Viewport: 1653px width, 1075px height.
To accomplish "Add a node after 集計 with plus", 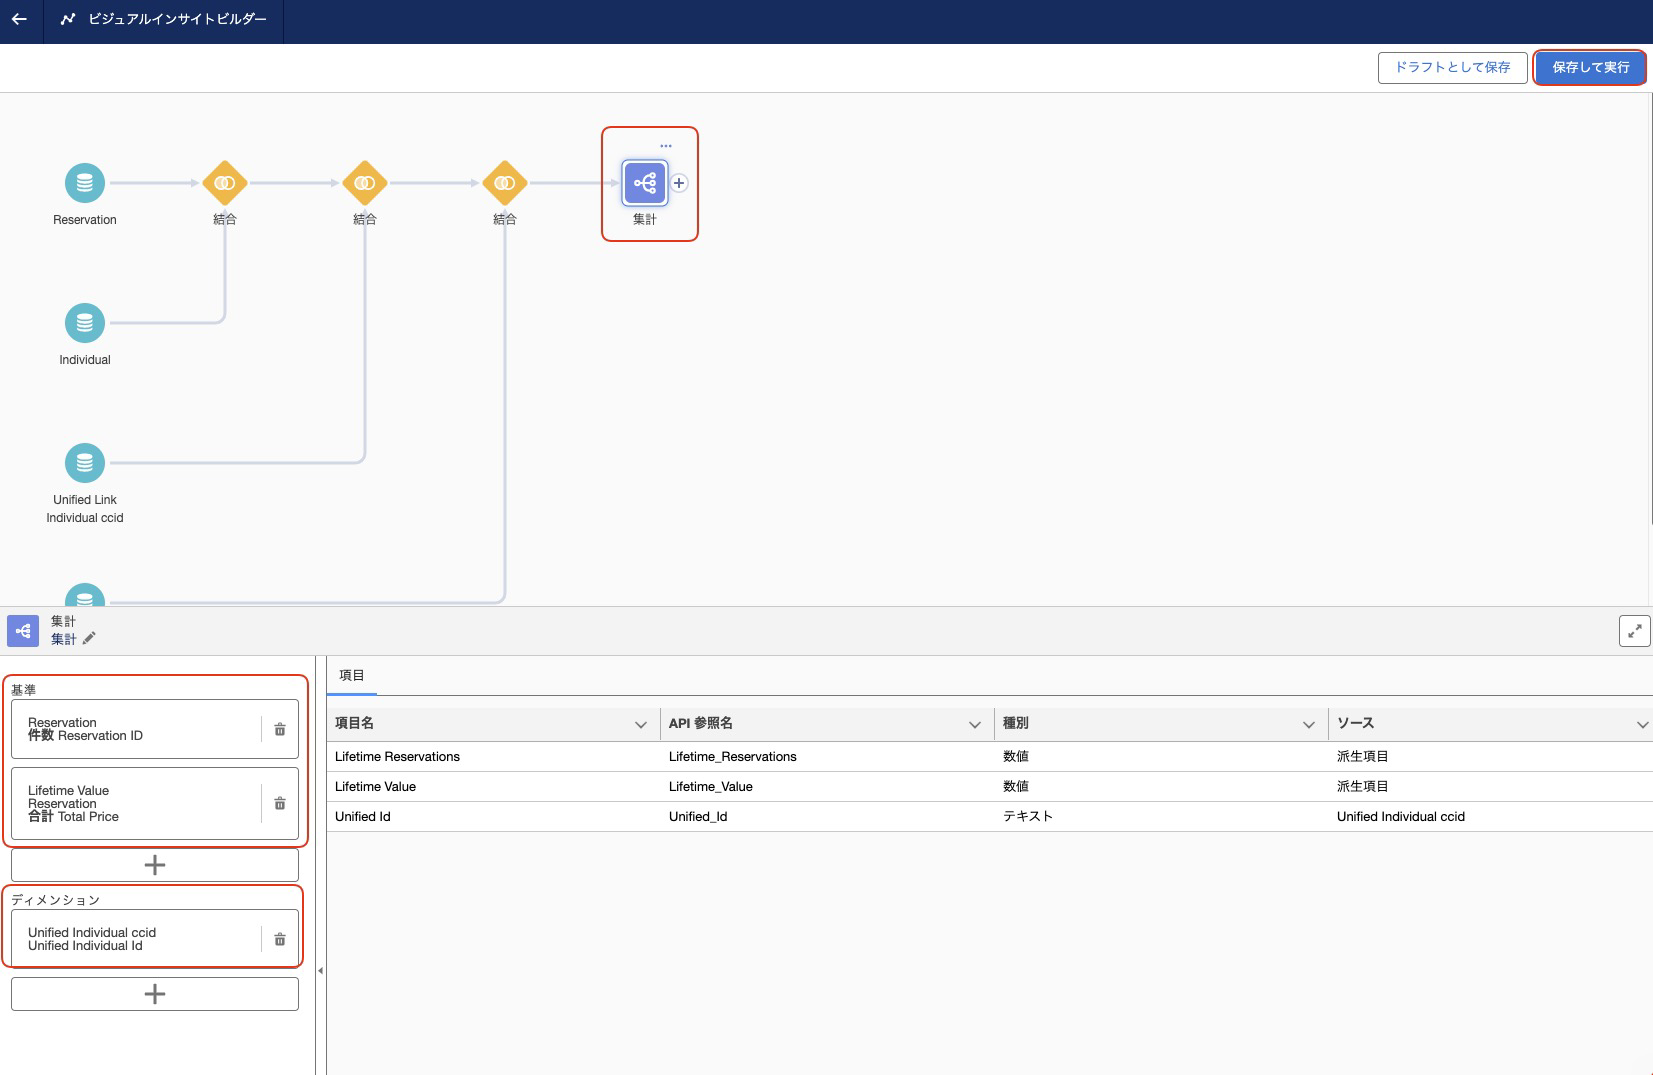I will tap(679, 183).
